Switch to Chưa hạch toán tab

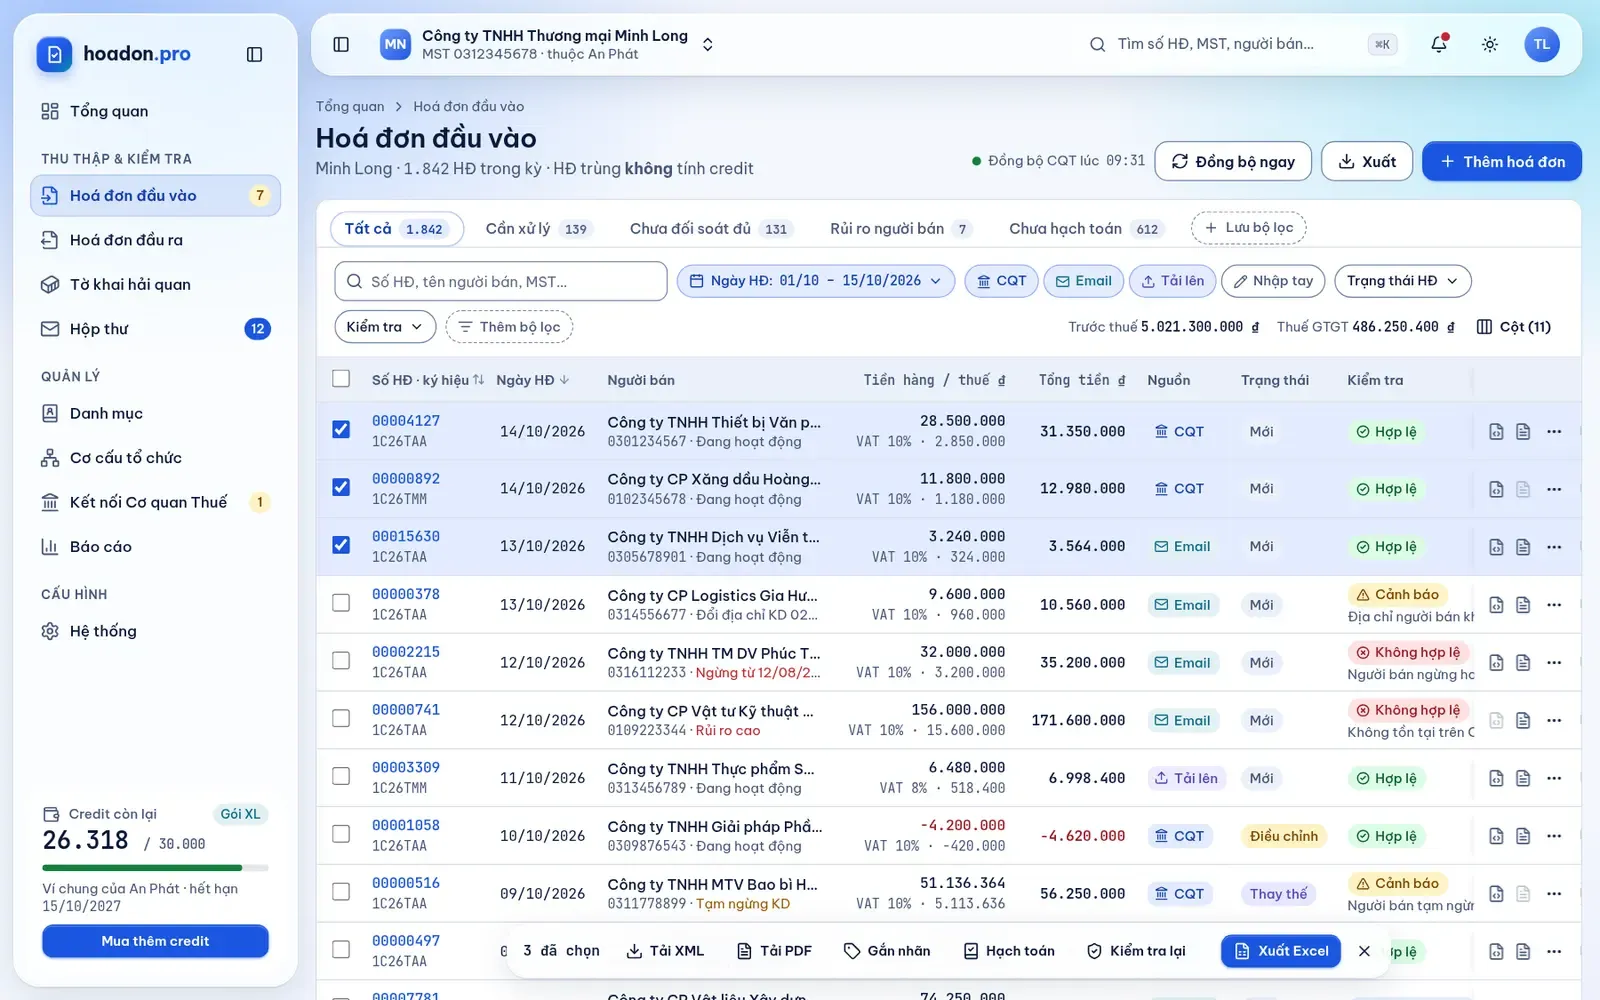click(x=1085, y=229)
